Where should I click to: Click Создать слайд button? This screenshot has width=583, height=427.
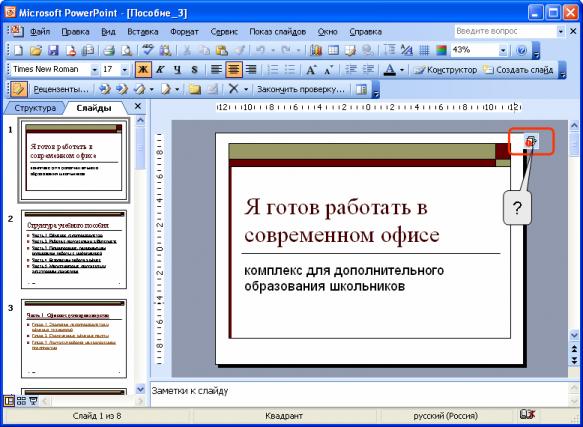pyautogui.click(x=518, y=70)
